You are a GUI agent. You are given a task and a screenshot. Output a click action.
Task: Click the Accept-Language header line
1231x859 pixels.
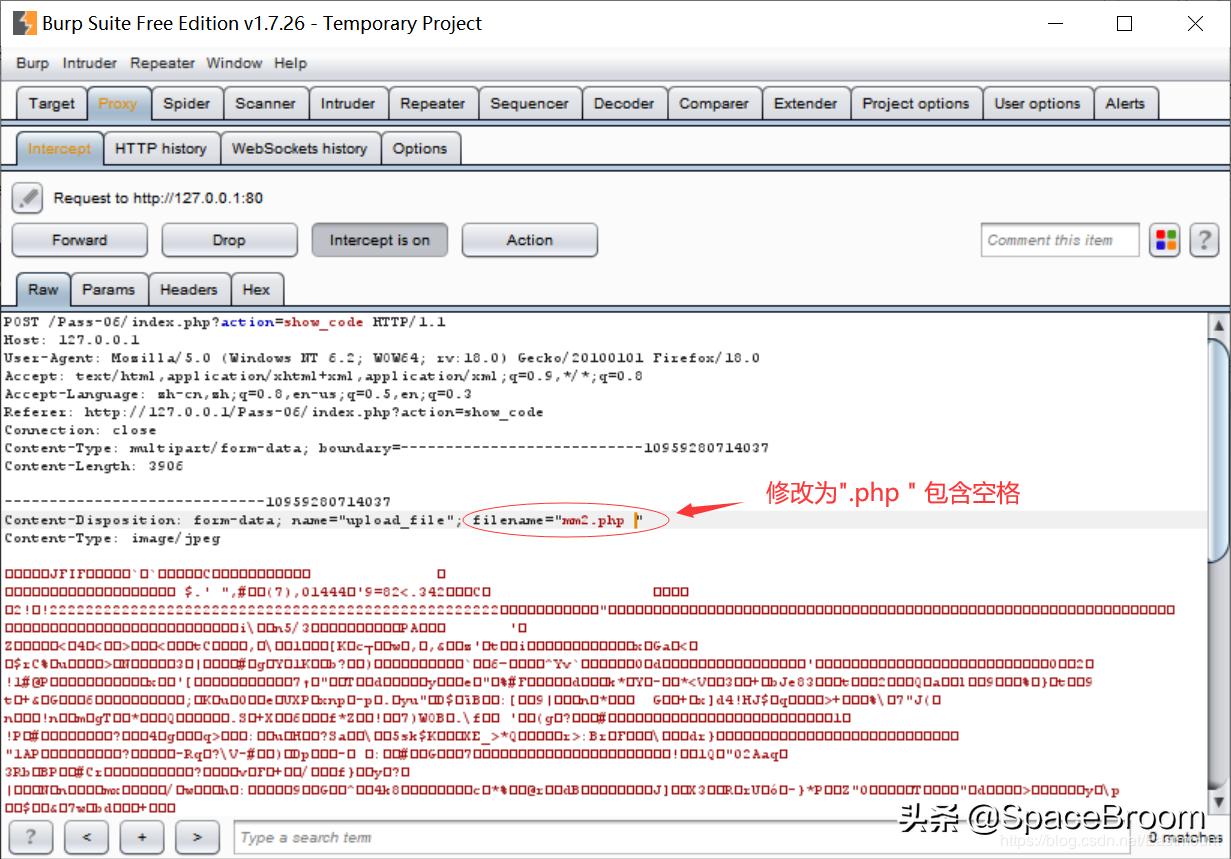coord(238,394)
